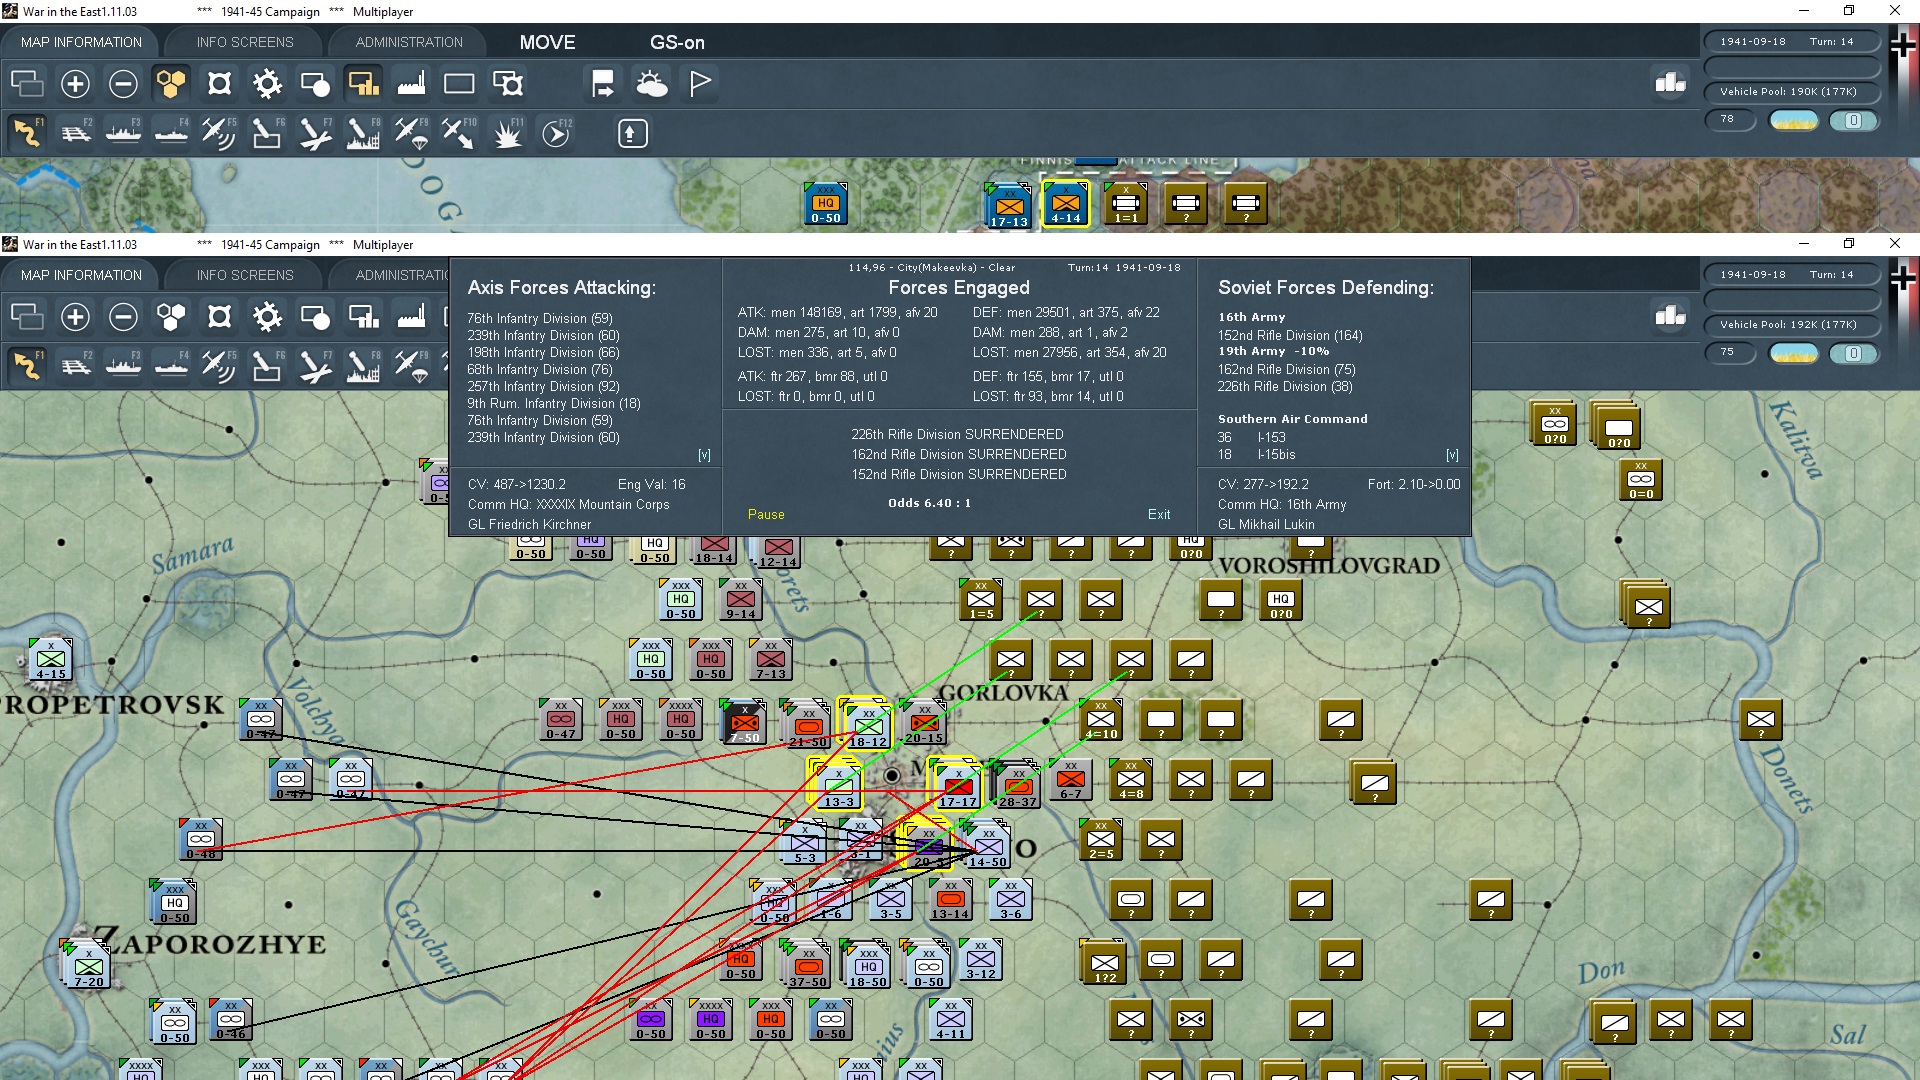Open the INFO SCREENS tab in lower window

click(x=245, y=275)
